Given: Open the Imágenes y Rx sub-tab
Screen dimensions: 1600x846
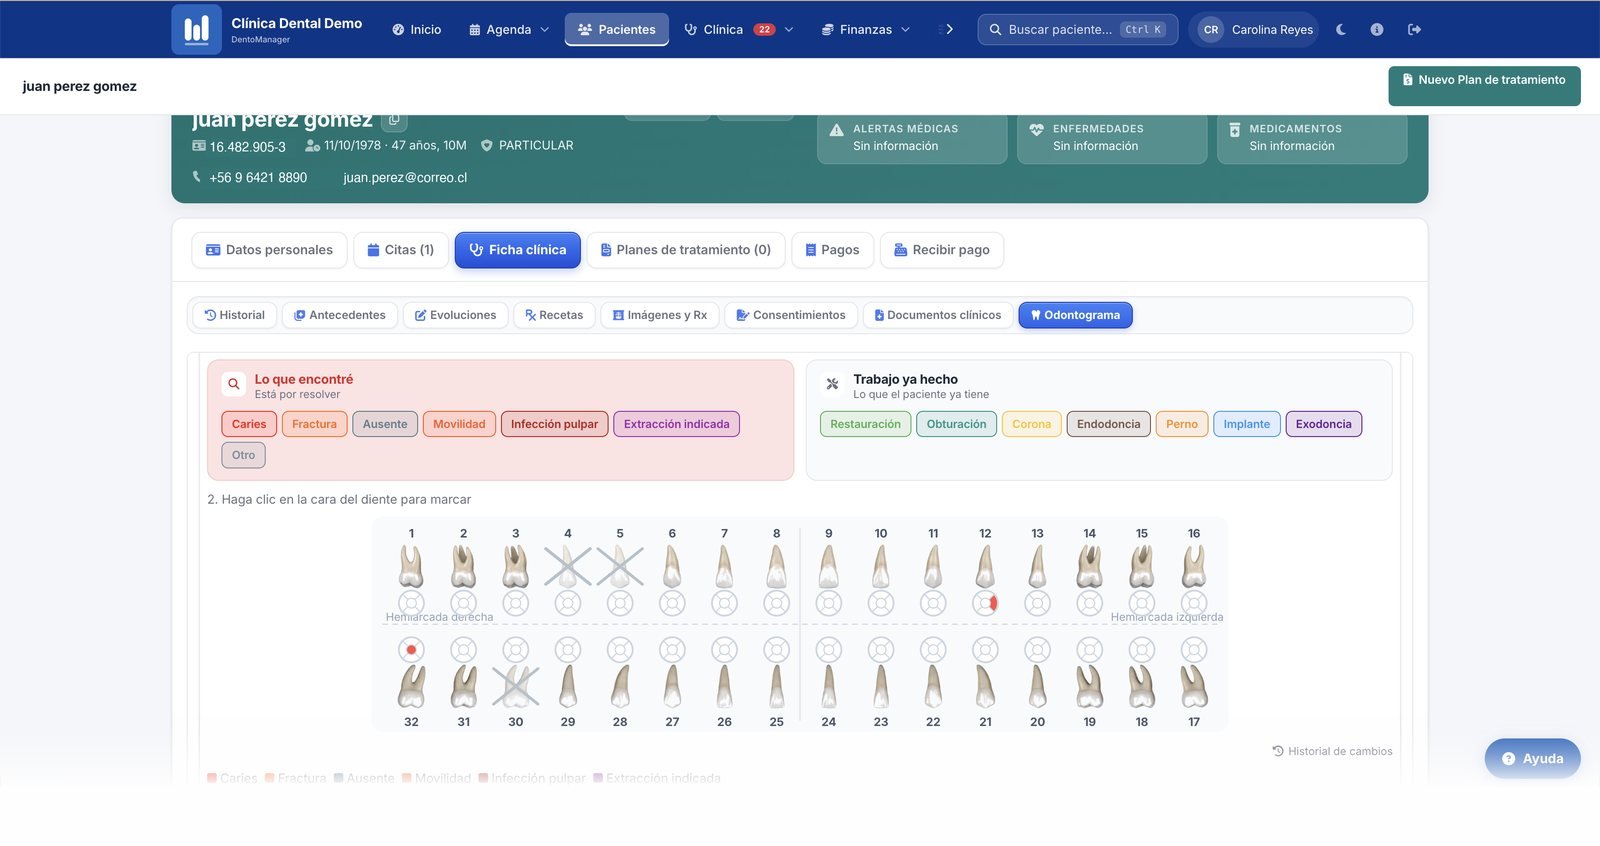Looking at the screenshot, I should pos(660,315).
